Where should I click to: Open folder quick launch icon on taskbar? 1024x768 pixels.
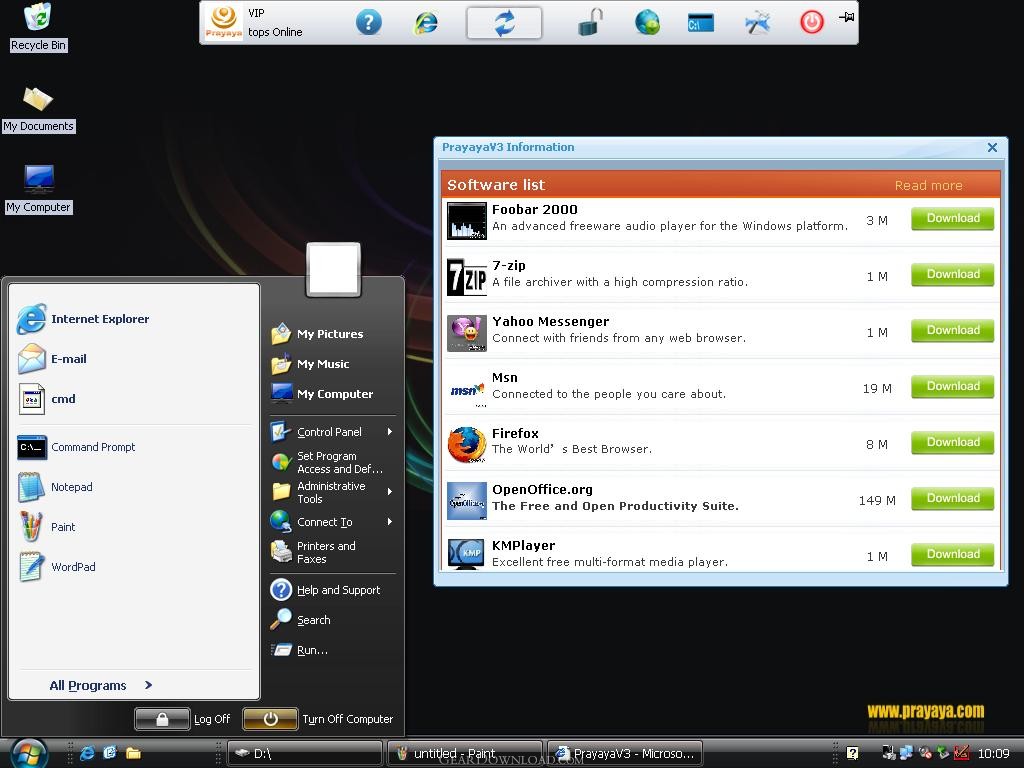coord(133,753)
